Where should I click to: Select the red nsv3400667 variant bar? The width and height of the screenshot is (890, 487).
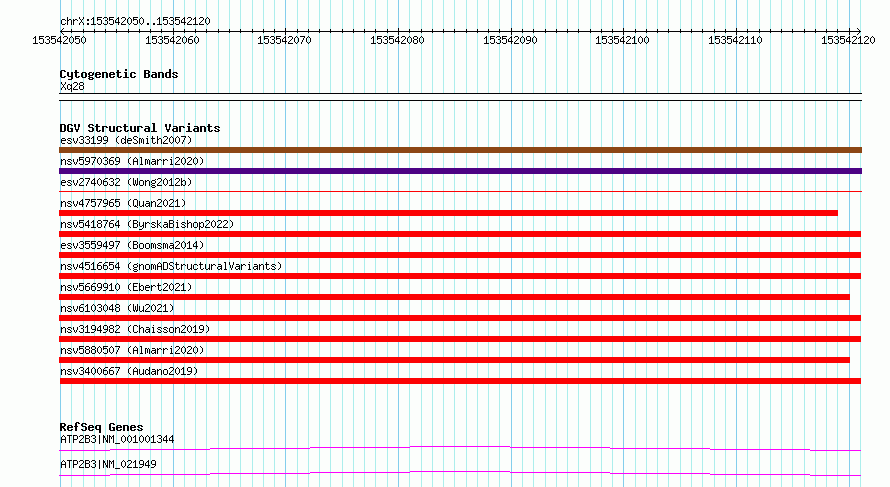pos(460,381)
